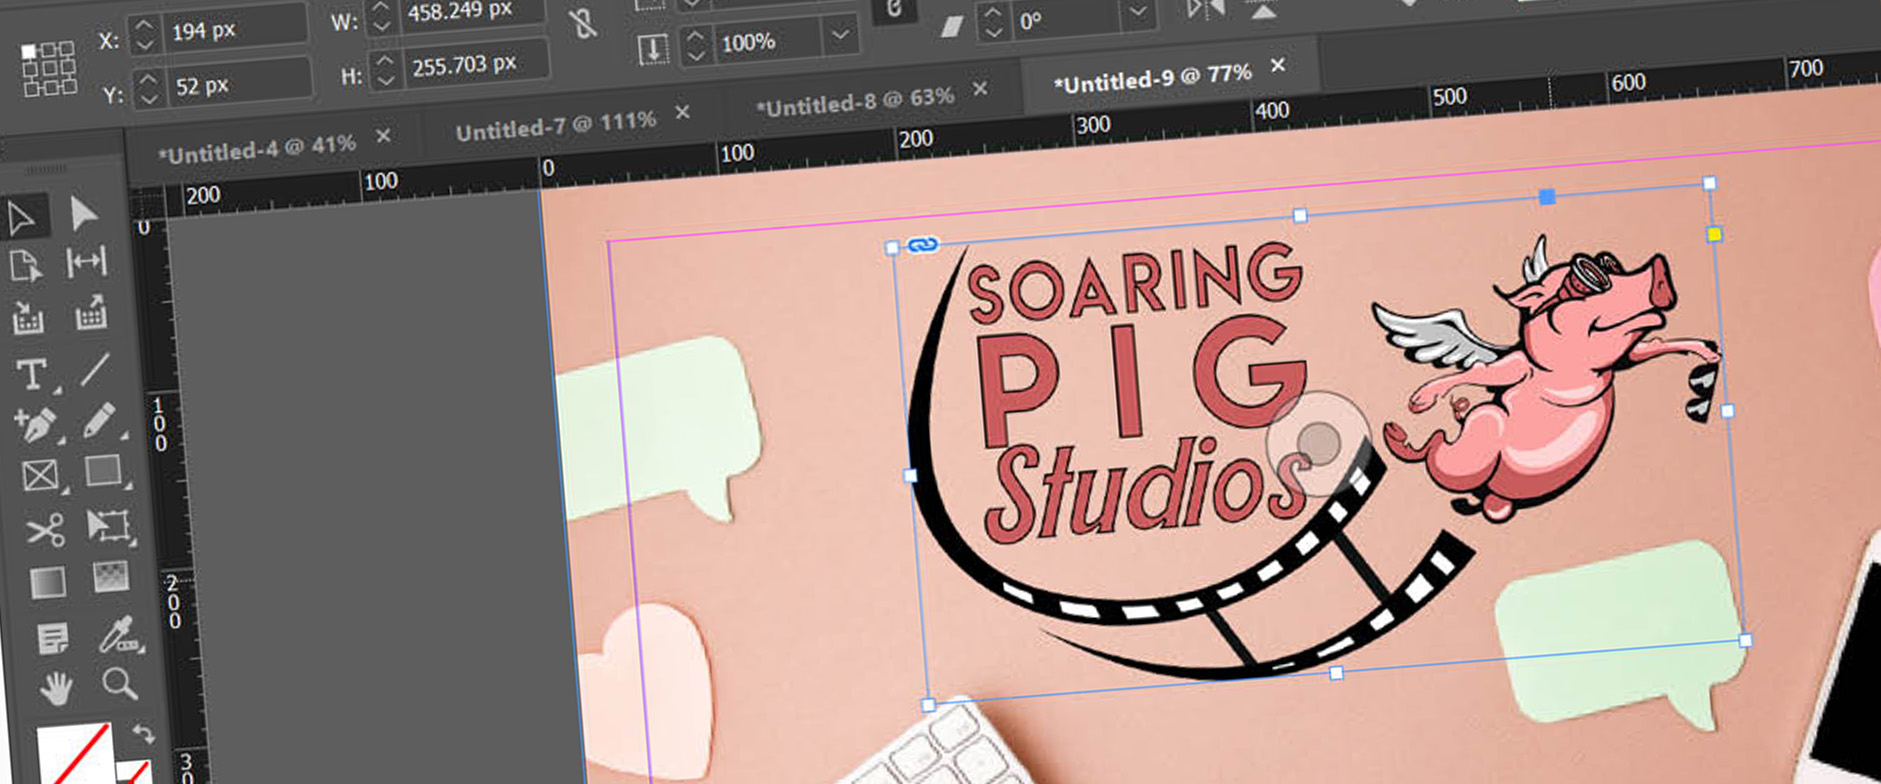Click the scale Y percentage icon
The width and height of the screenshot is (1881, 784).
pos(653,50)
